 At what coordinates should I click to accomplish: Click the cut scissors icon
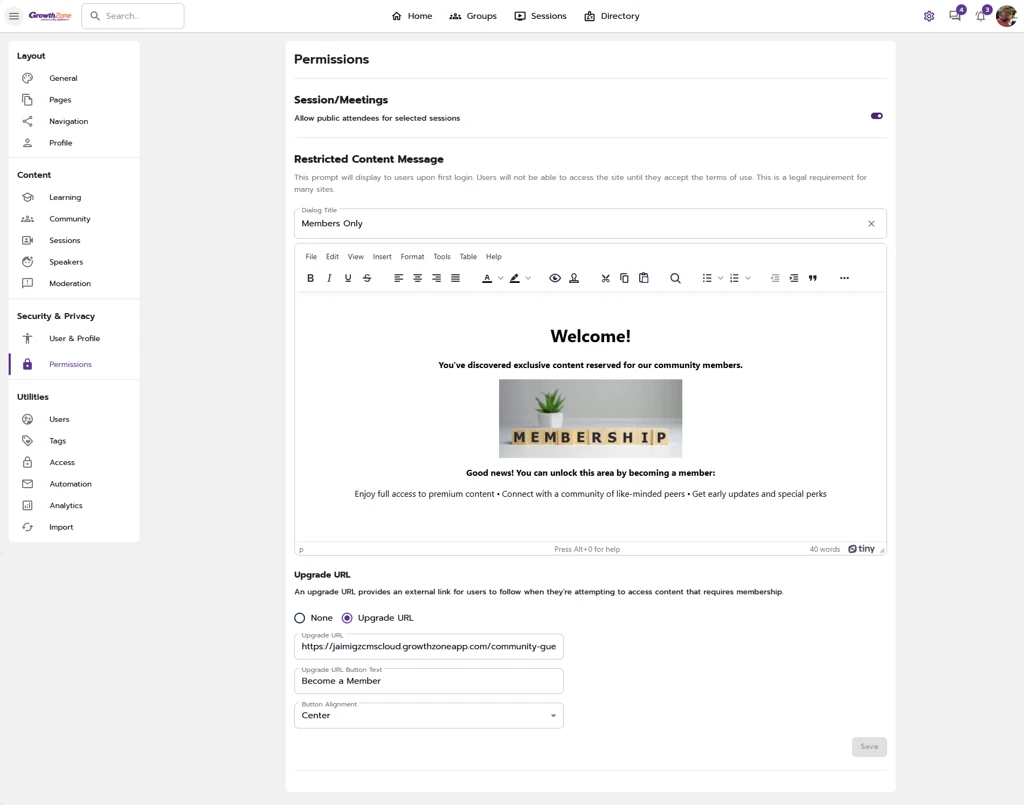(x=605, y=278)
